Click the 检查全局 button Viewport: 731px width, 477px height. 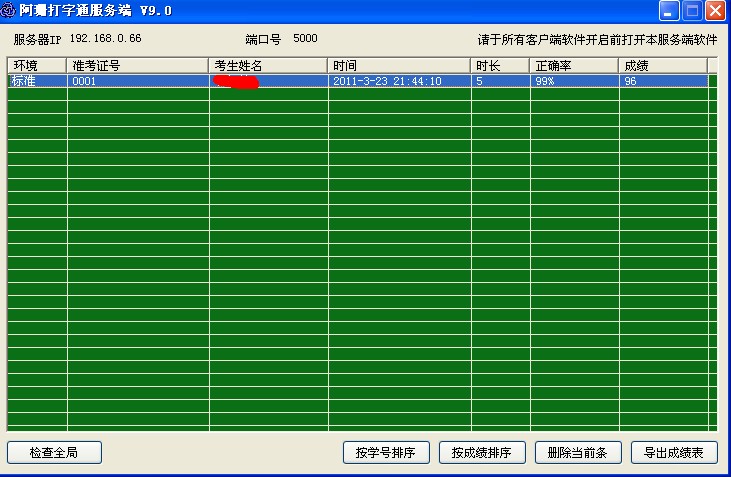tap(54, 452)
